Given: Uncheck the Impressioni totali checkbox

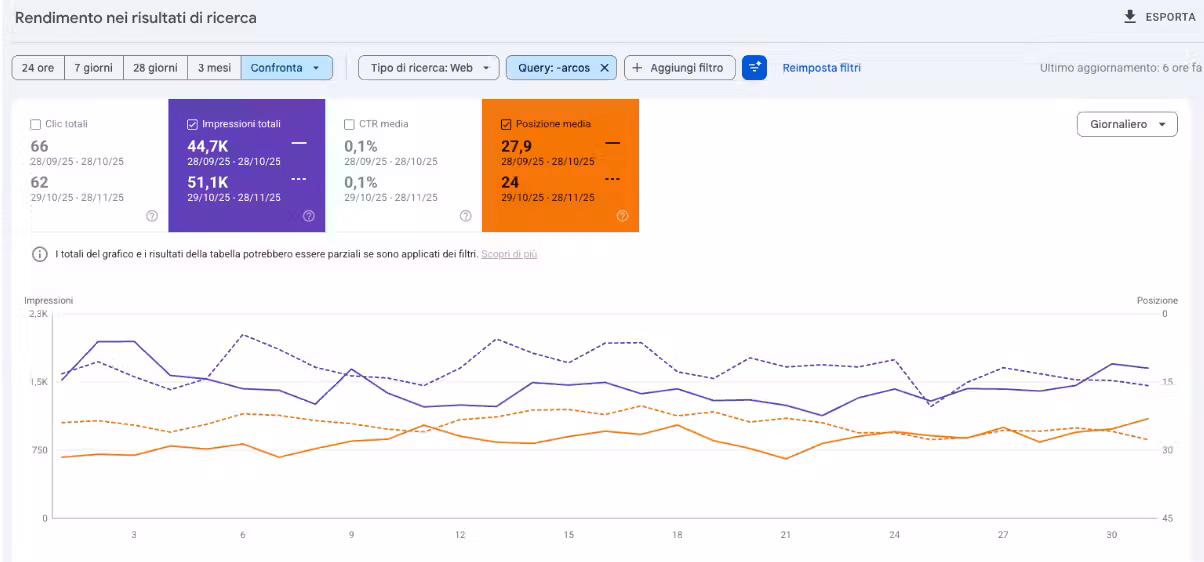Looking at the screenshot, I should 192,124.
